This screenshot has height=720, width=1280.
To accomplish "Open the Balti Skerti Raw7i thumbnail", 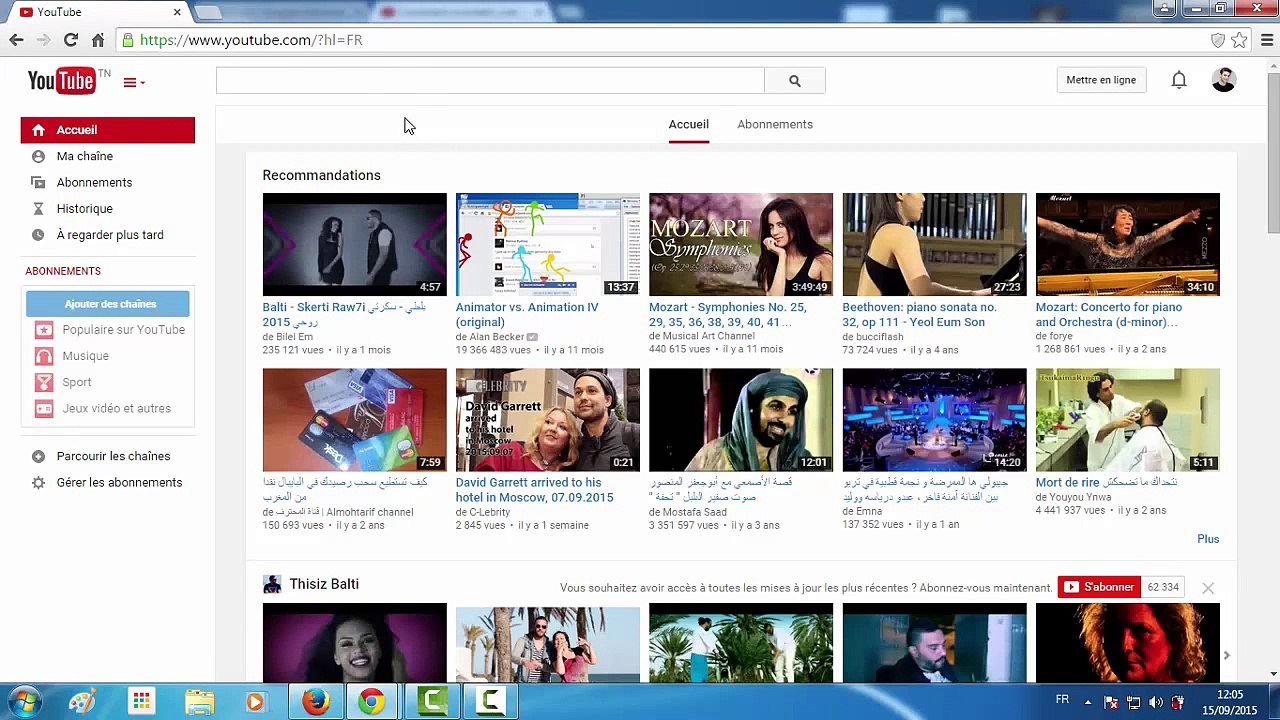I will tap(354, 244).
